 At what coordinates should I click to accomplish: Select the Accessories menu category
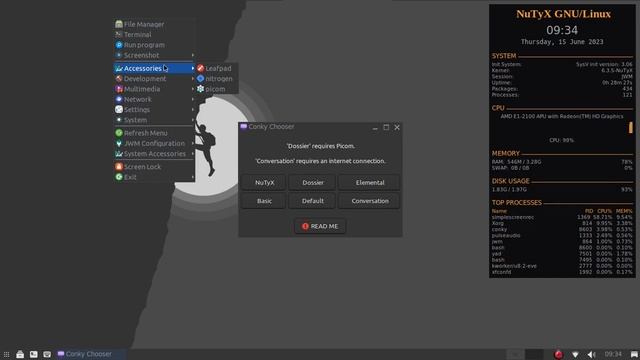tap(154, 68)
